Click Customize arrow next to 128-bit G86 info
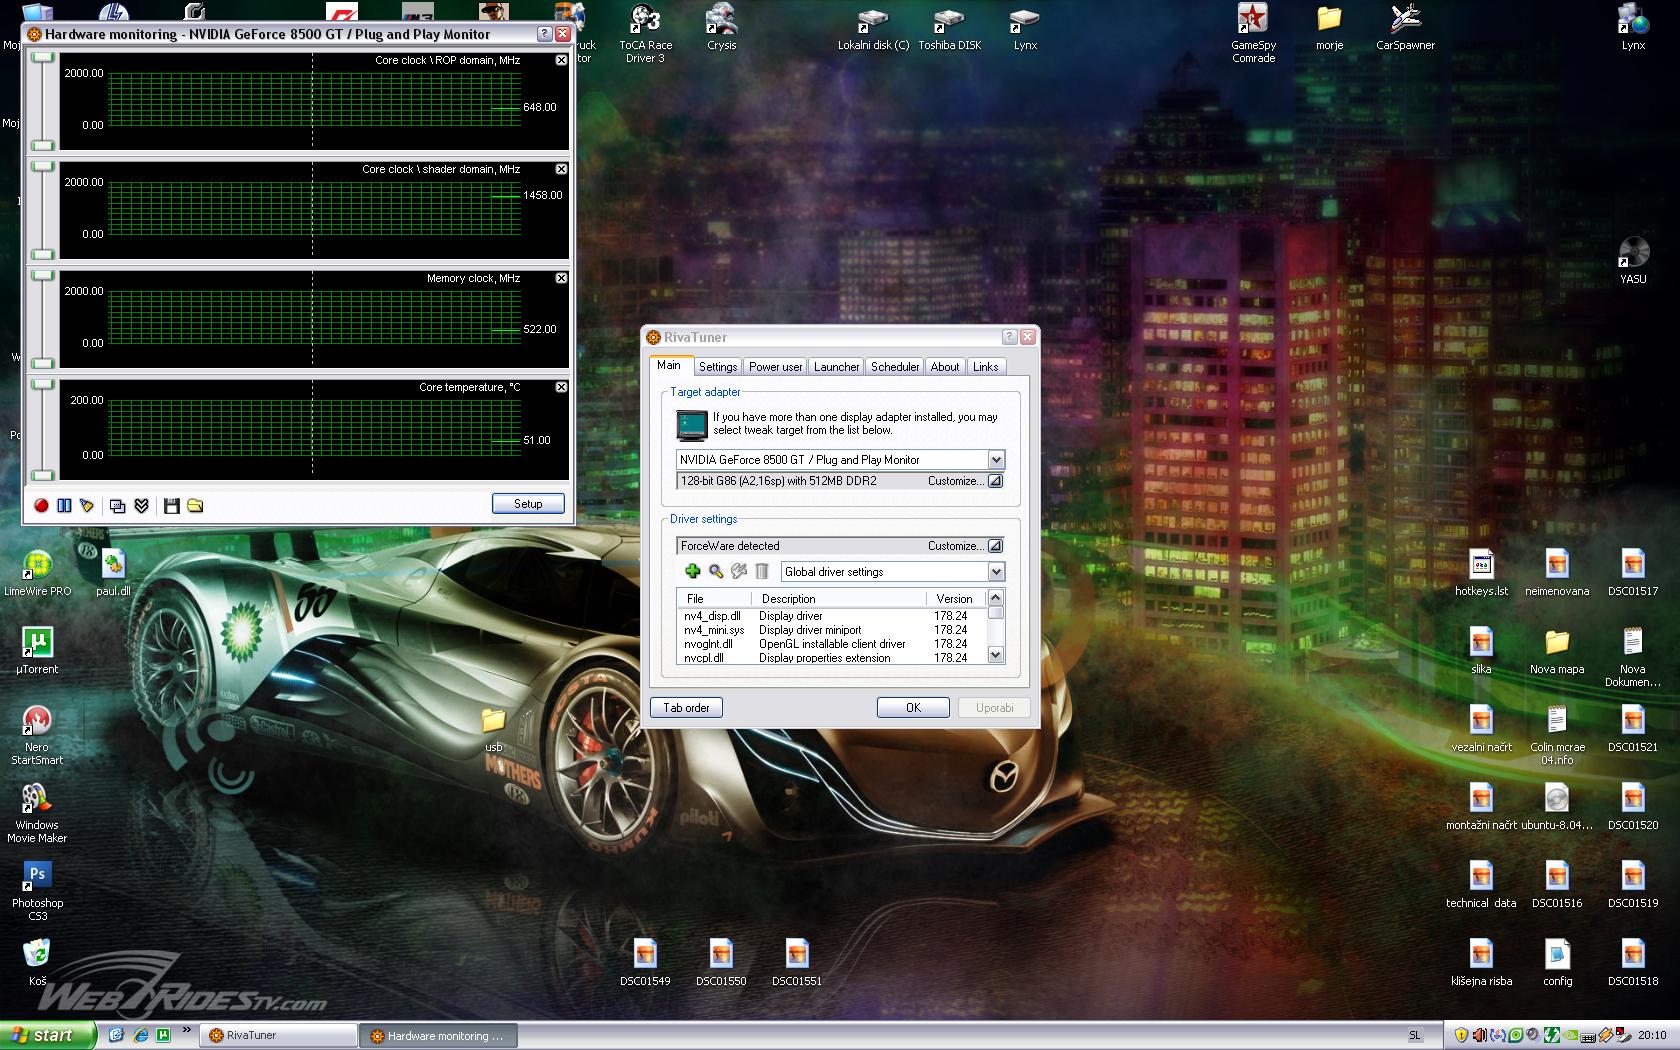The height and width of the screenshot is (1050, 1680). (995, 481)
